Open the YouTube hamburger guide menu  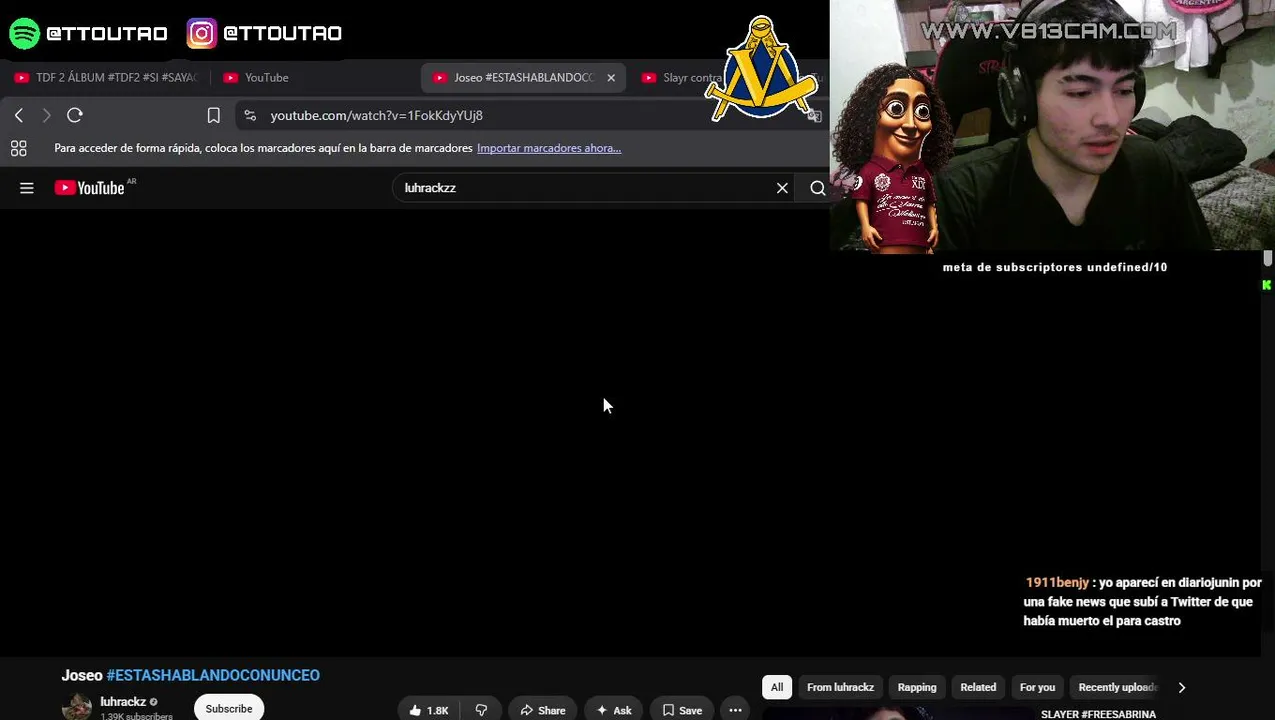(x=27, y=188)
